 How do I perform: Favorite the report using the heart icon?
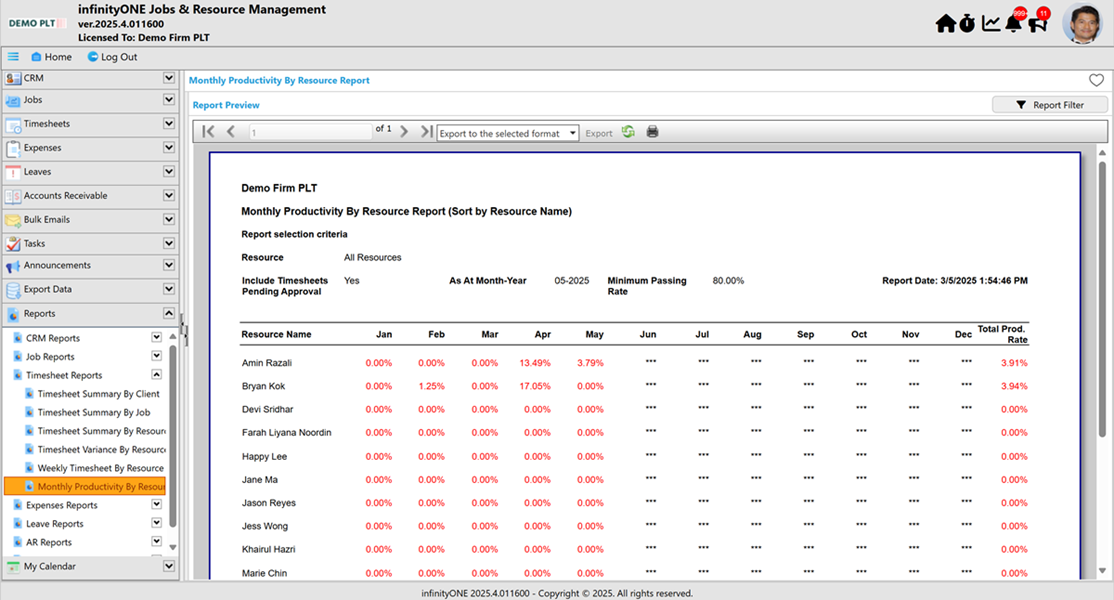click(1095, 80)
